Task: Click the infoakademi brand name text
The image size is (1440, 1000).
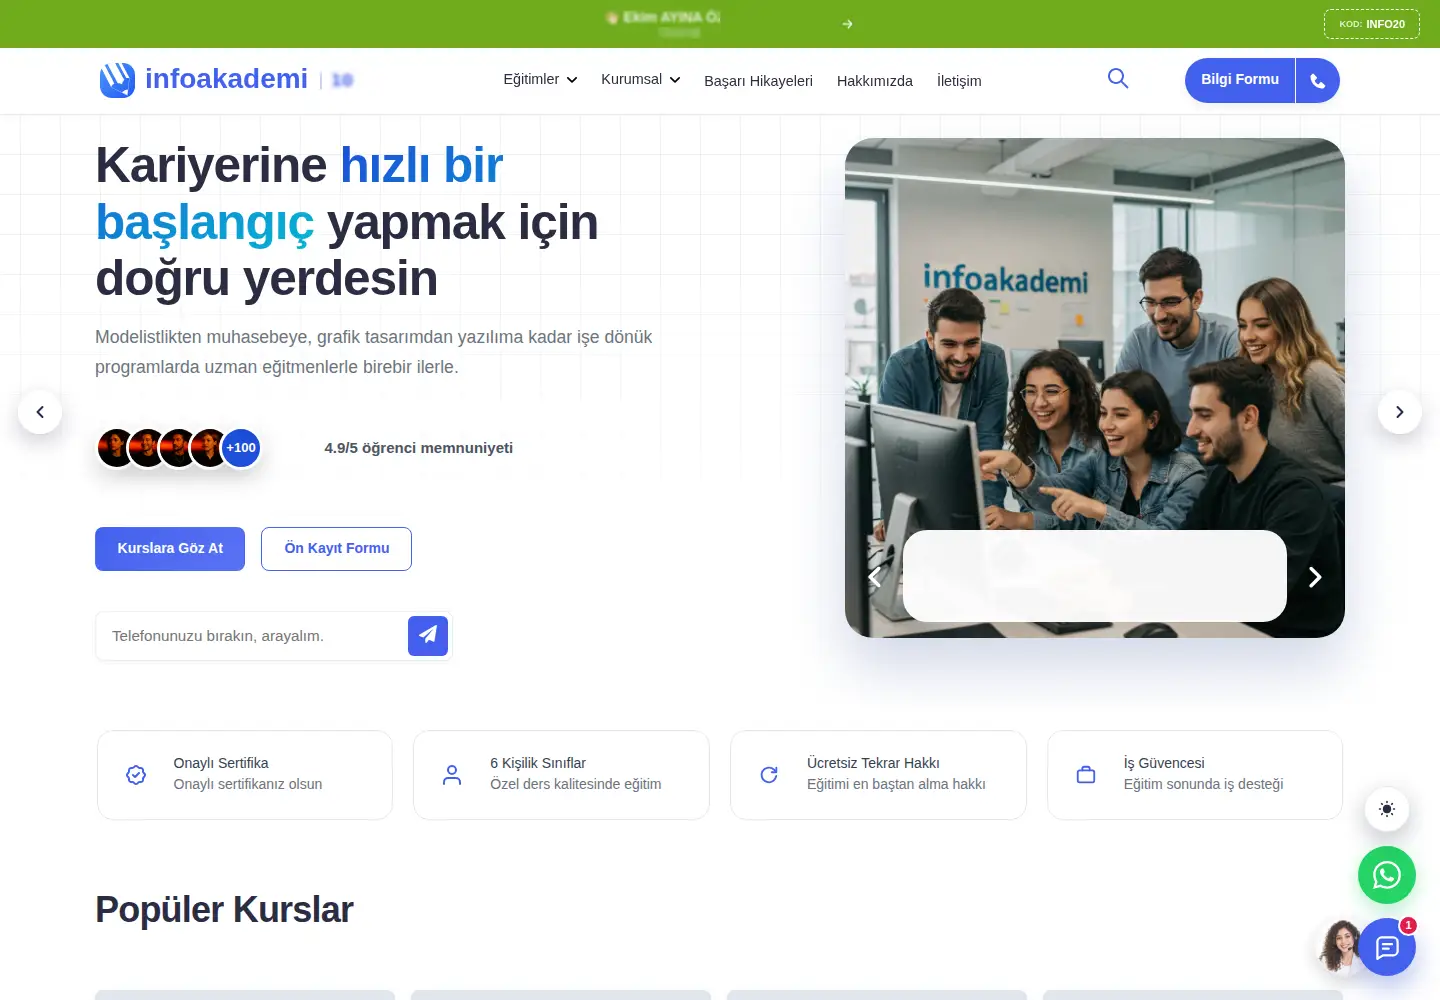Action: tap(227, 79)
